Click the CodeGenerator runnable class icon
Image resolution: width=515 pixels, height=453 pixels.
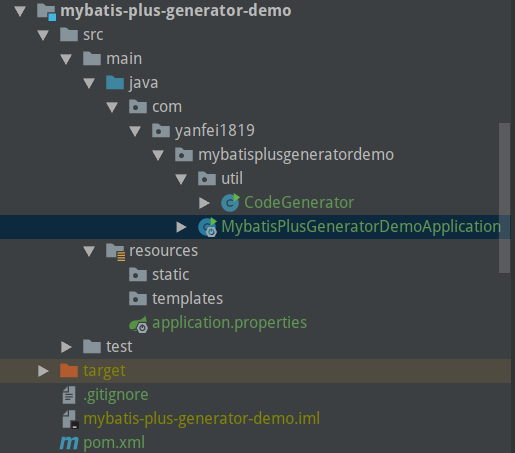230,202
